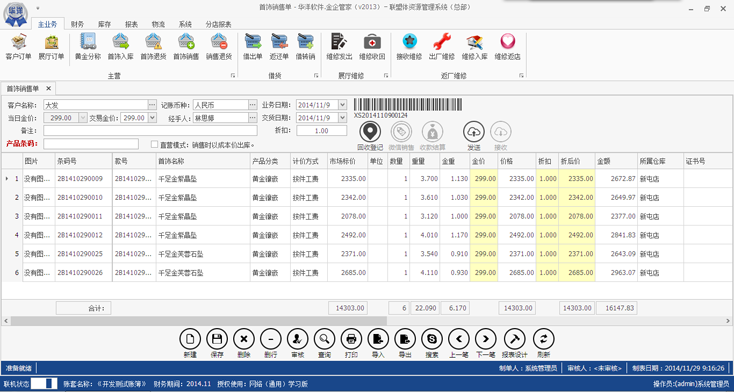Expand the 展厅维修 group launcher

[386, 75]
